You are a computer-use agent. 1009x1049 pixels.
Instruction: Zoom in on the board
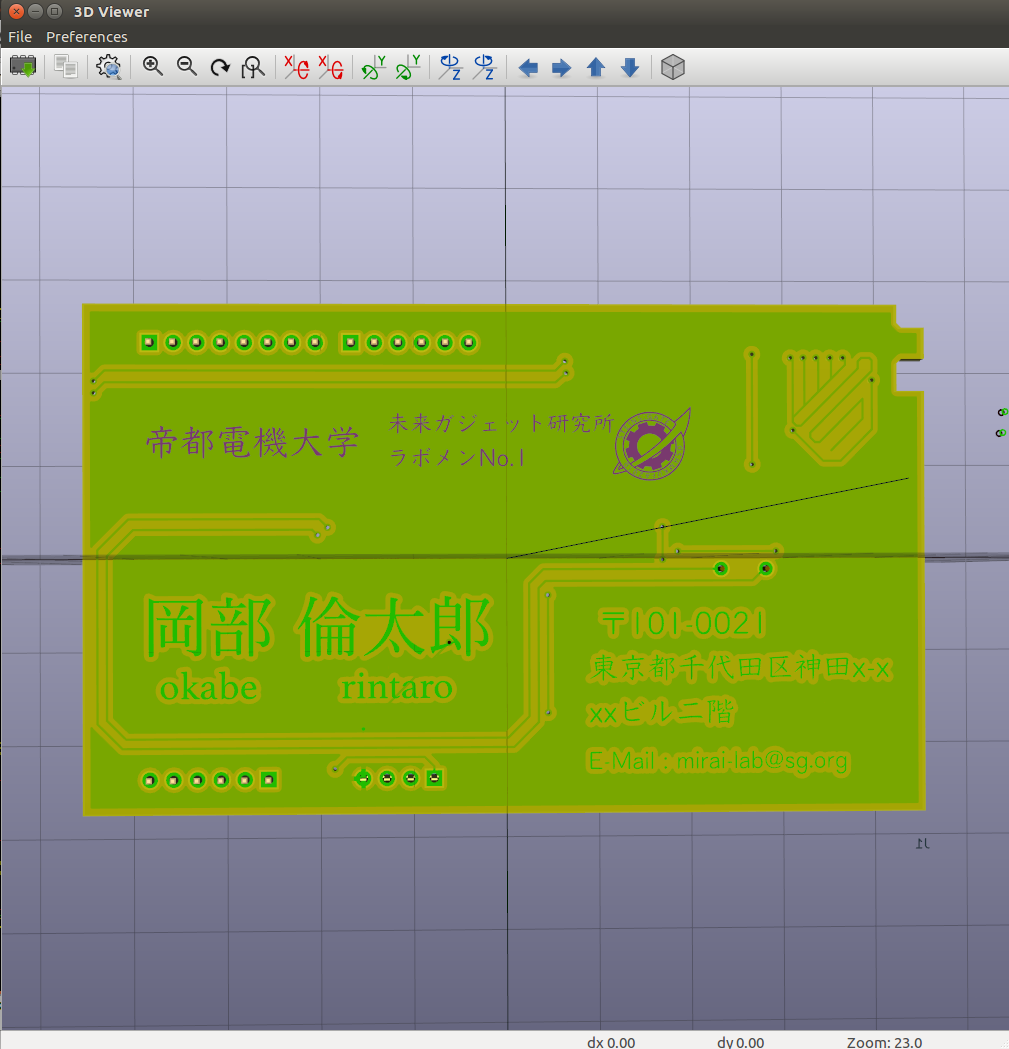[x=152, y=67]
